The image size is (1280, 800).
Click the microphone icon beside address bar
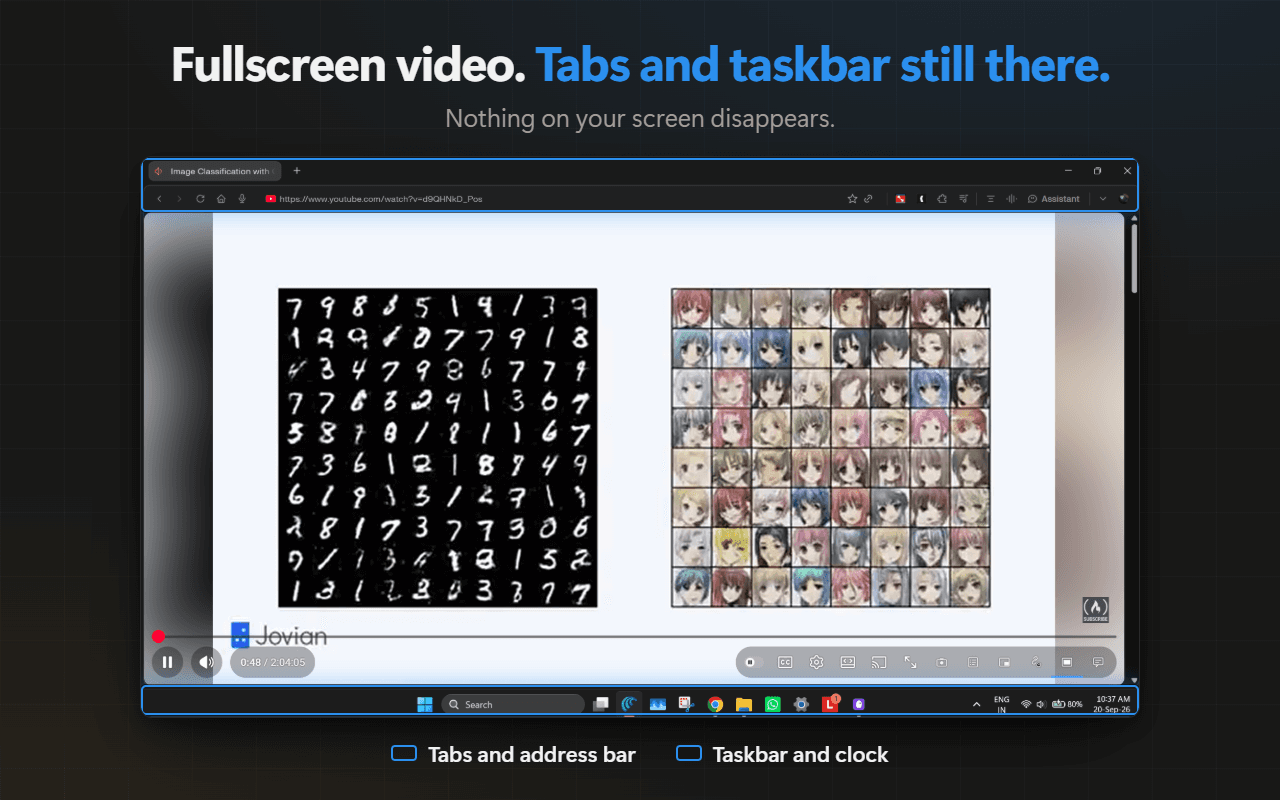coord(242,199)
